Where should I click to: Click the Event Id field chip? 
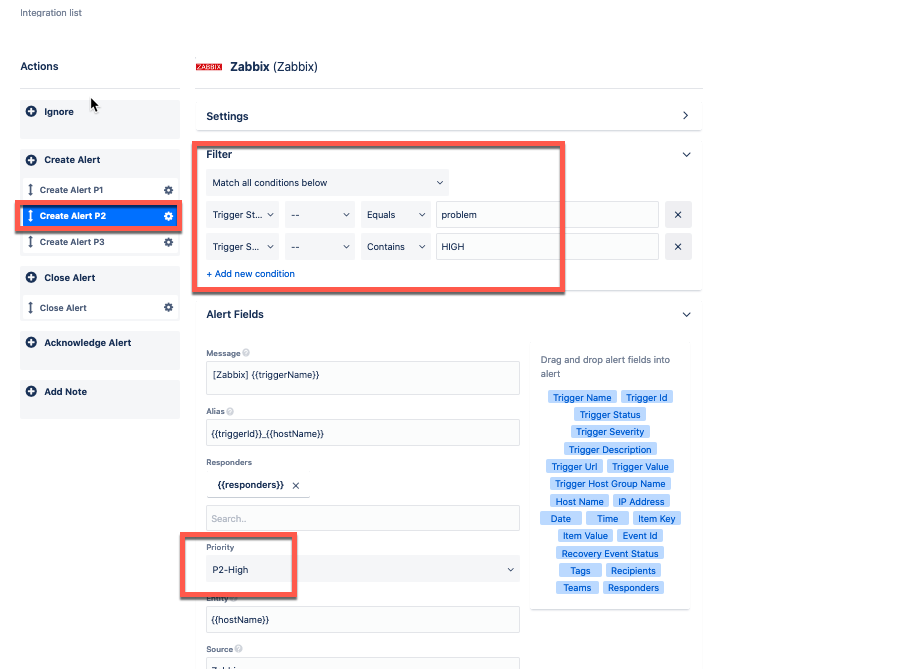639,536
